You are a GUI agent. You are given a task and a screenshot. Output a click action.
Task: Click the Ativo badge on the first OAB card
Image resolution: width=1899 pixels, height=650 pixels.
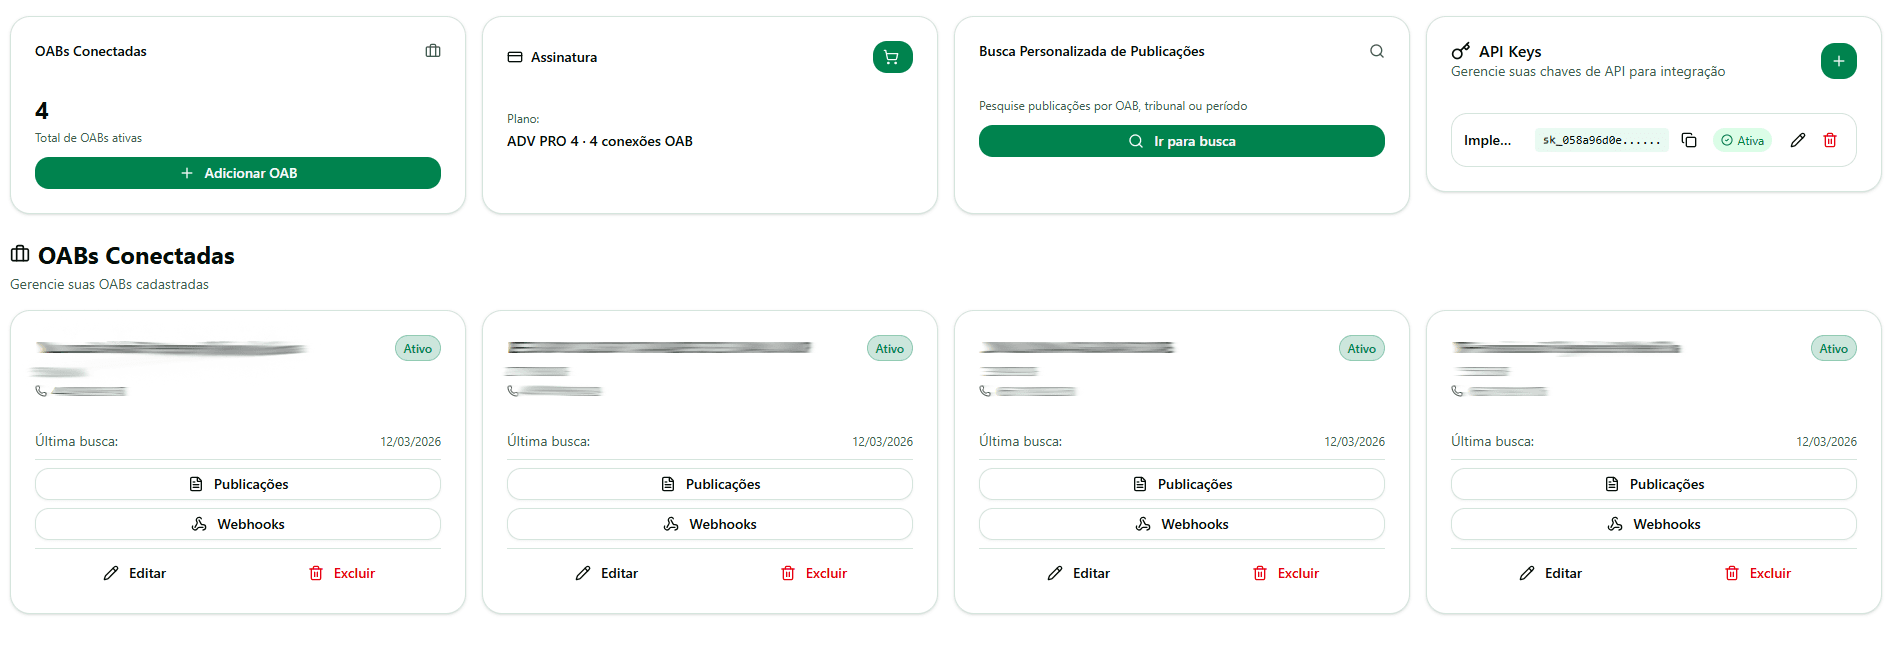(418, 348)
